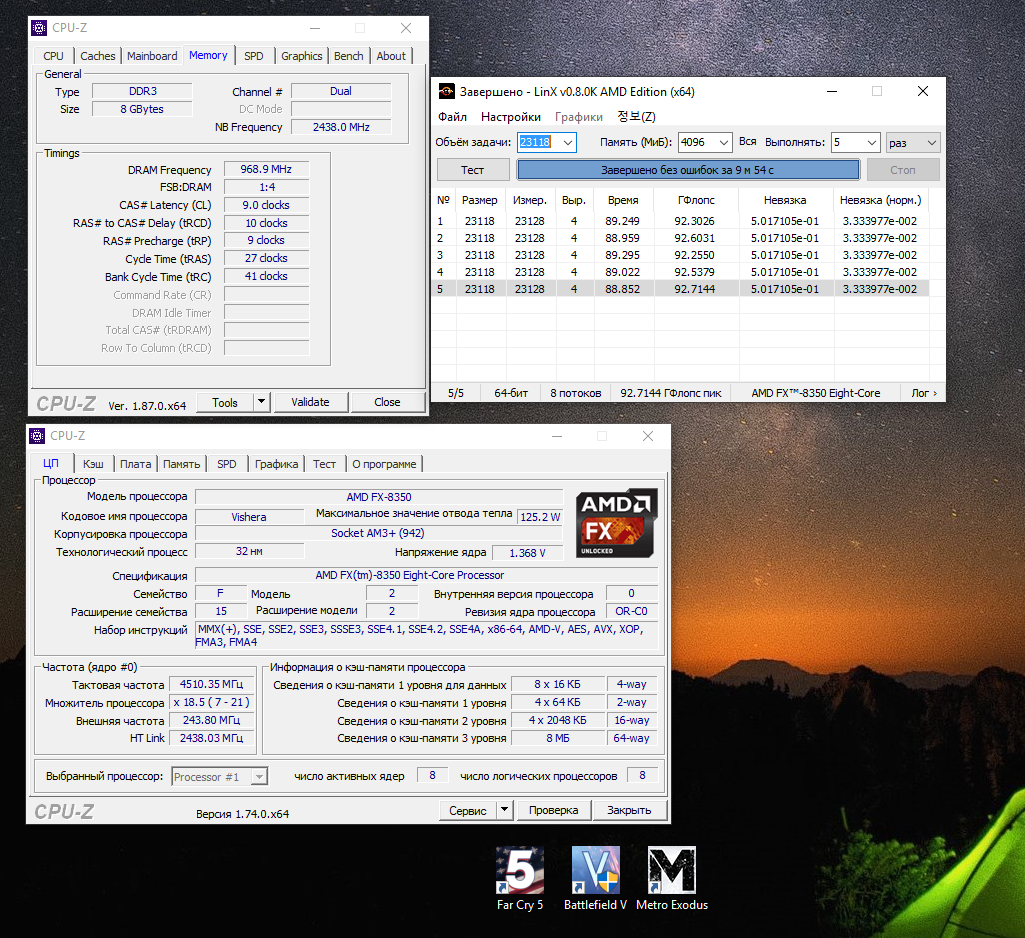
Task: Switch to Тест tab in lower CPU-Z
Action: (324, 464)
